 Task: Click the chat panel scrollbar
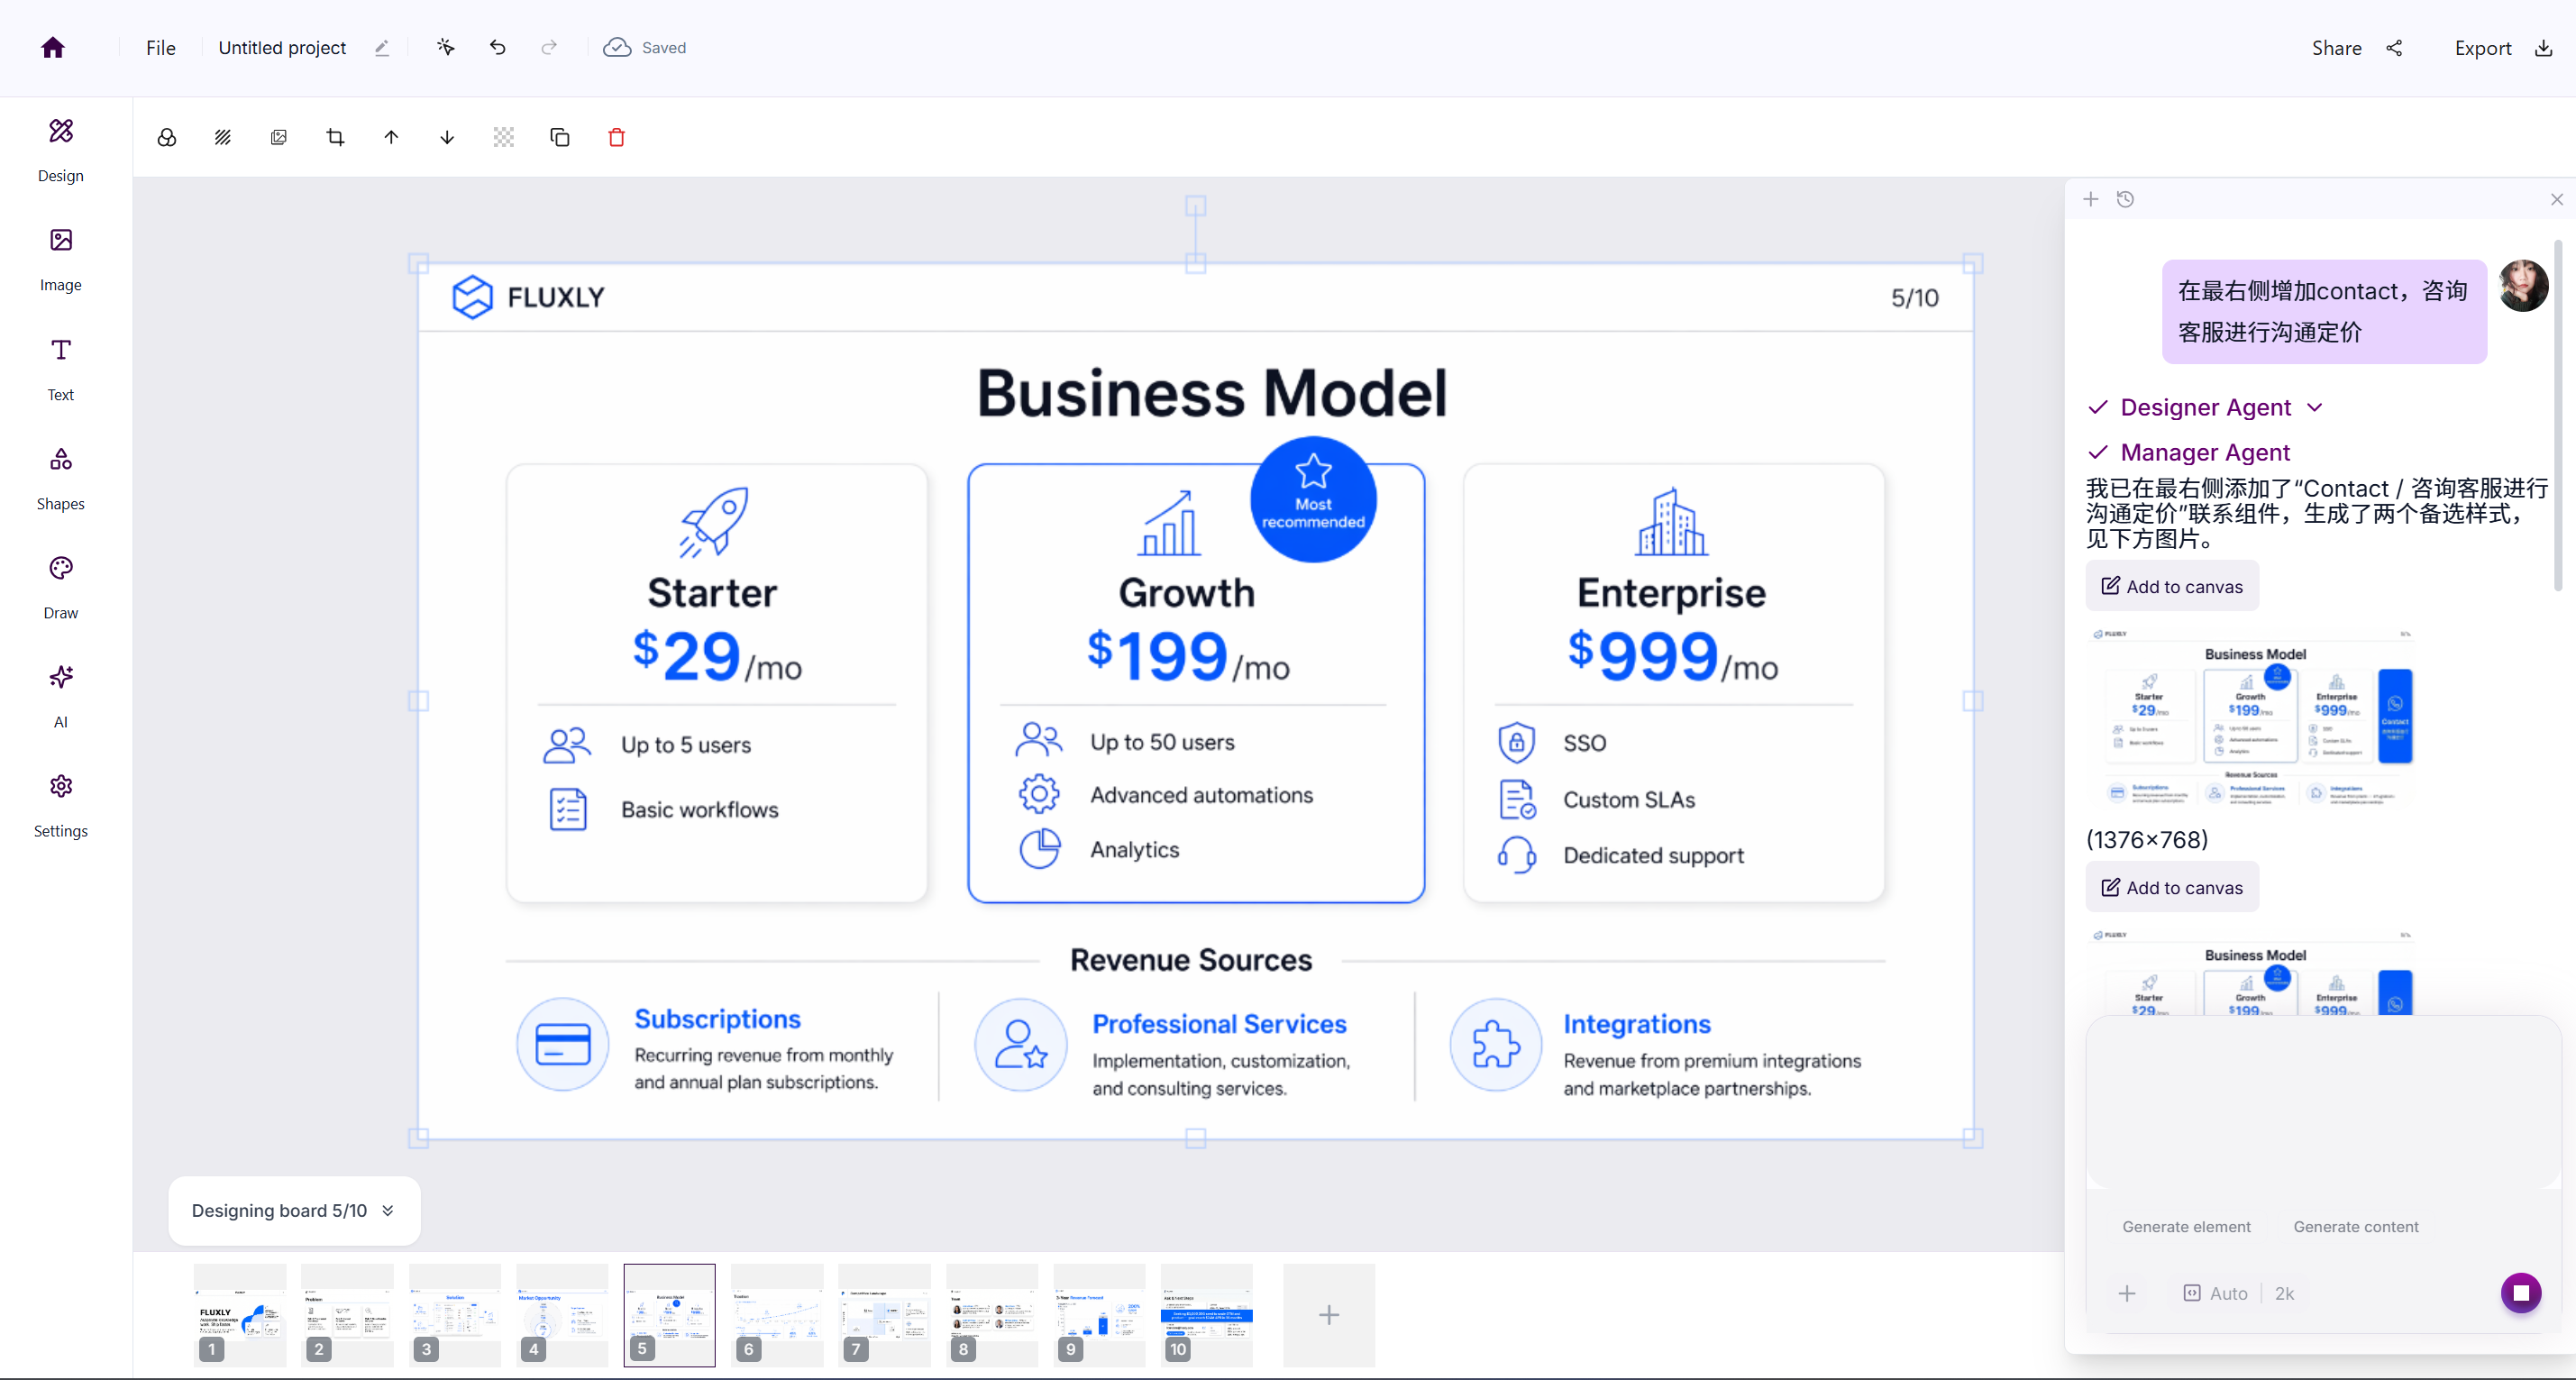[x=2558, y=415]
